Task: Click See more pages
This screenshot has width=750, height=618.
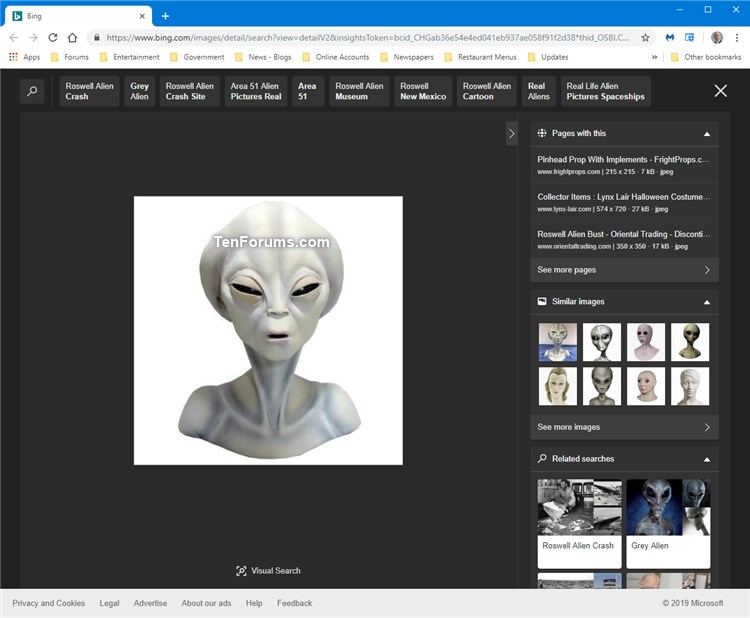Action: coord(624,270)
